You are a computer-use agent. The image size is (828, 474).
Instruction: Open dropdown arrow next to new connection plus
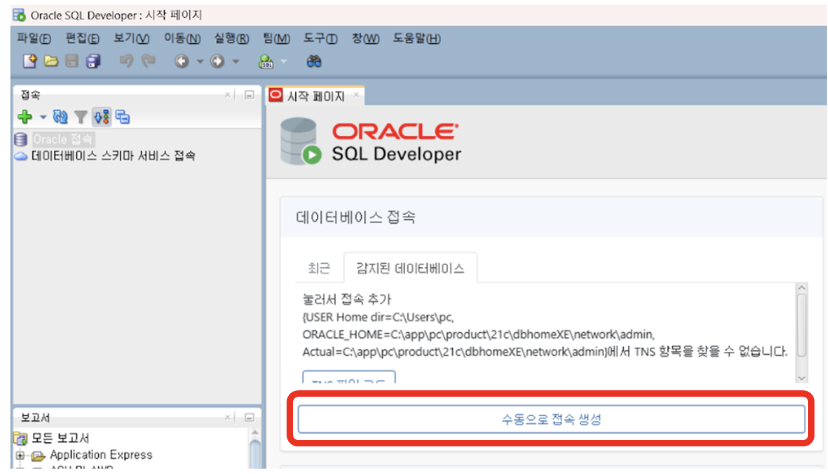(42, 118)
